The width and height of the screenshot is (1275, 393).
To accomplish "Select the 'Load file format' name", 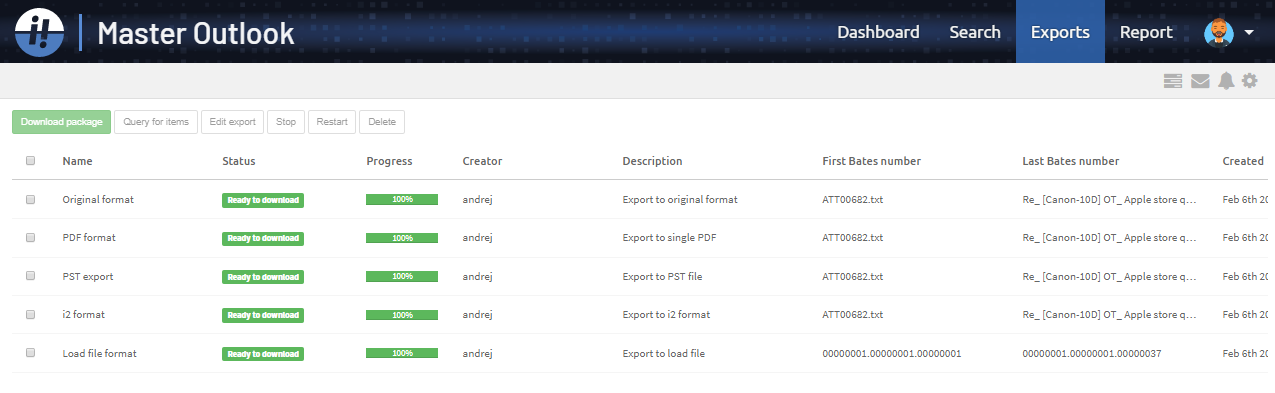I will coord(99,353).
